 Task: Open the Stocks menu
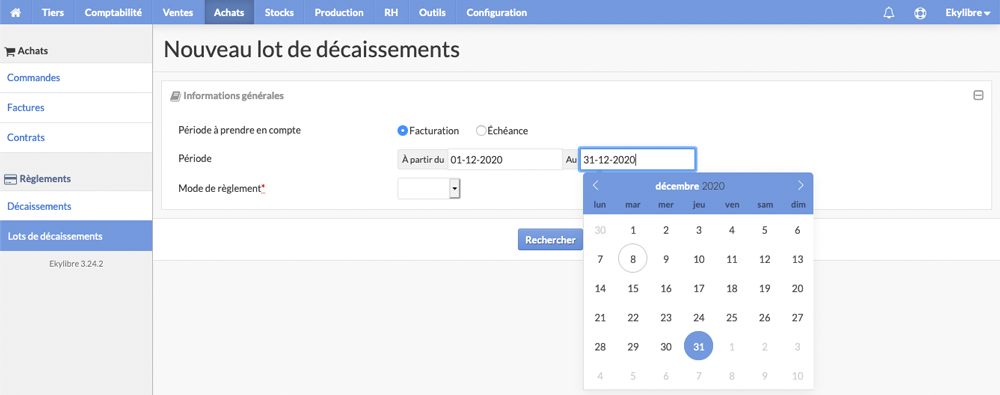[x=279, y=12]
